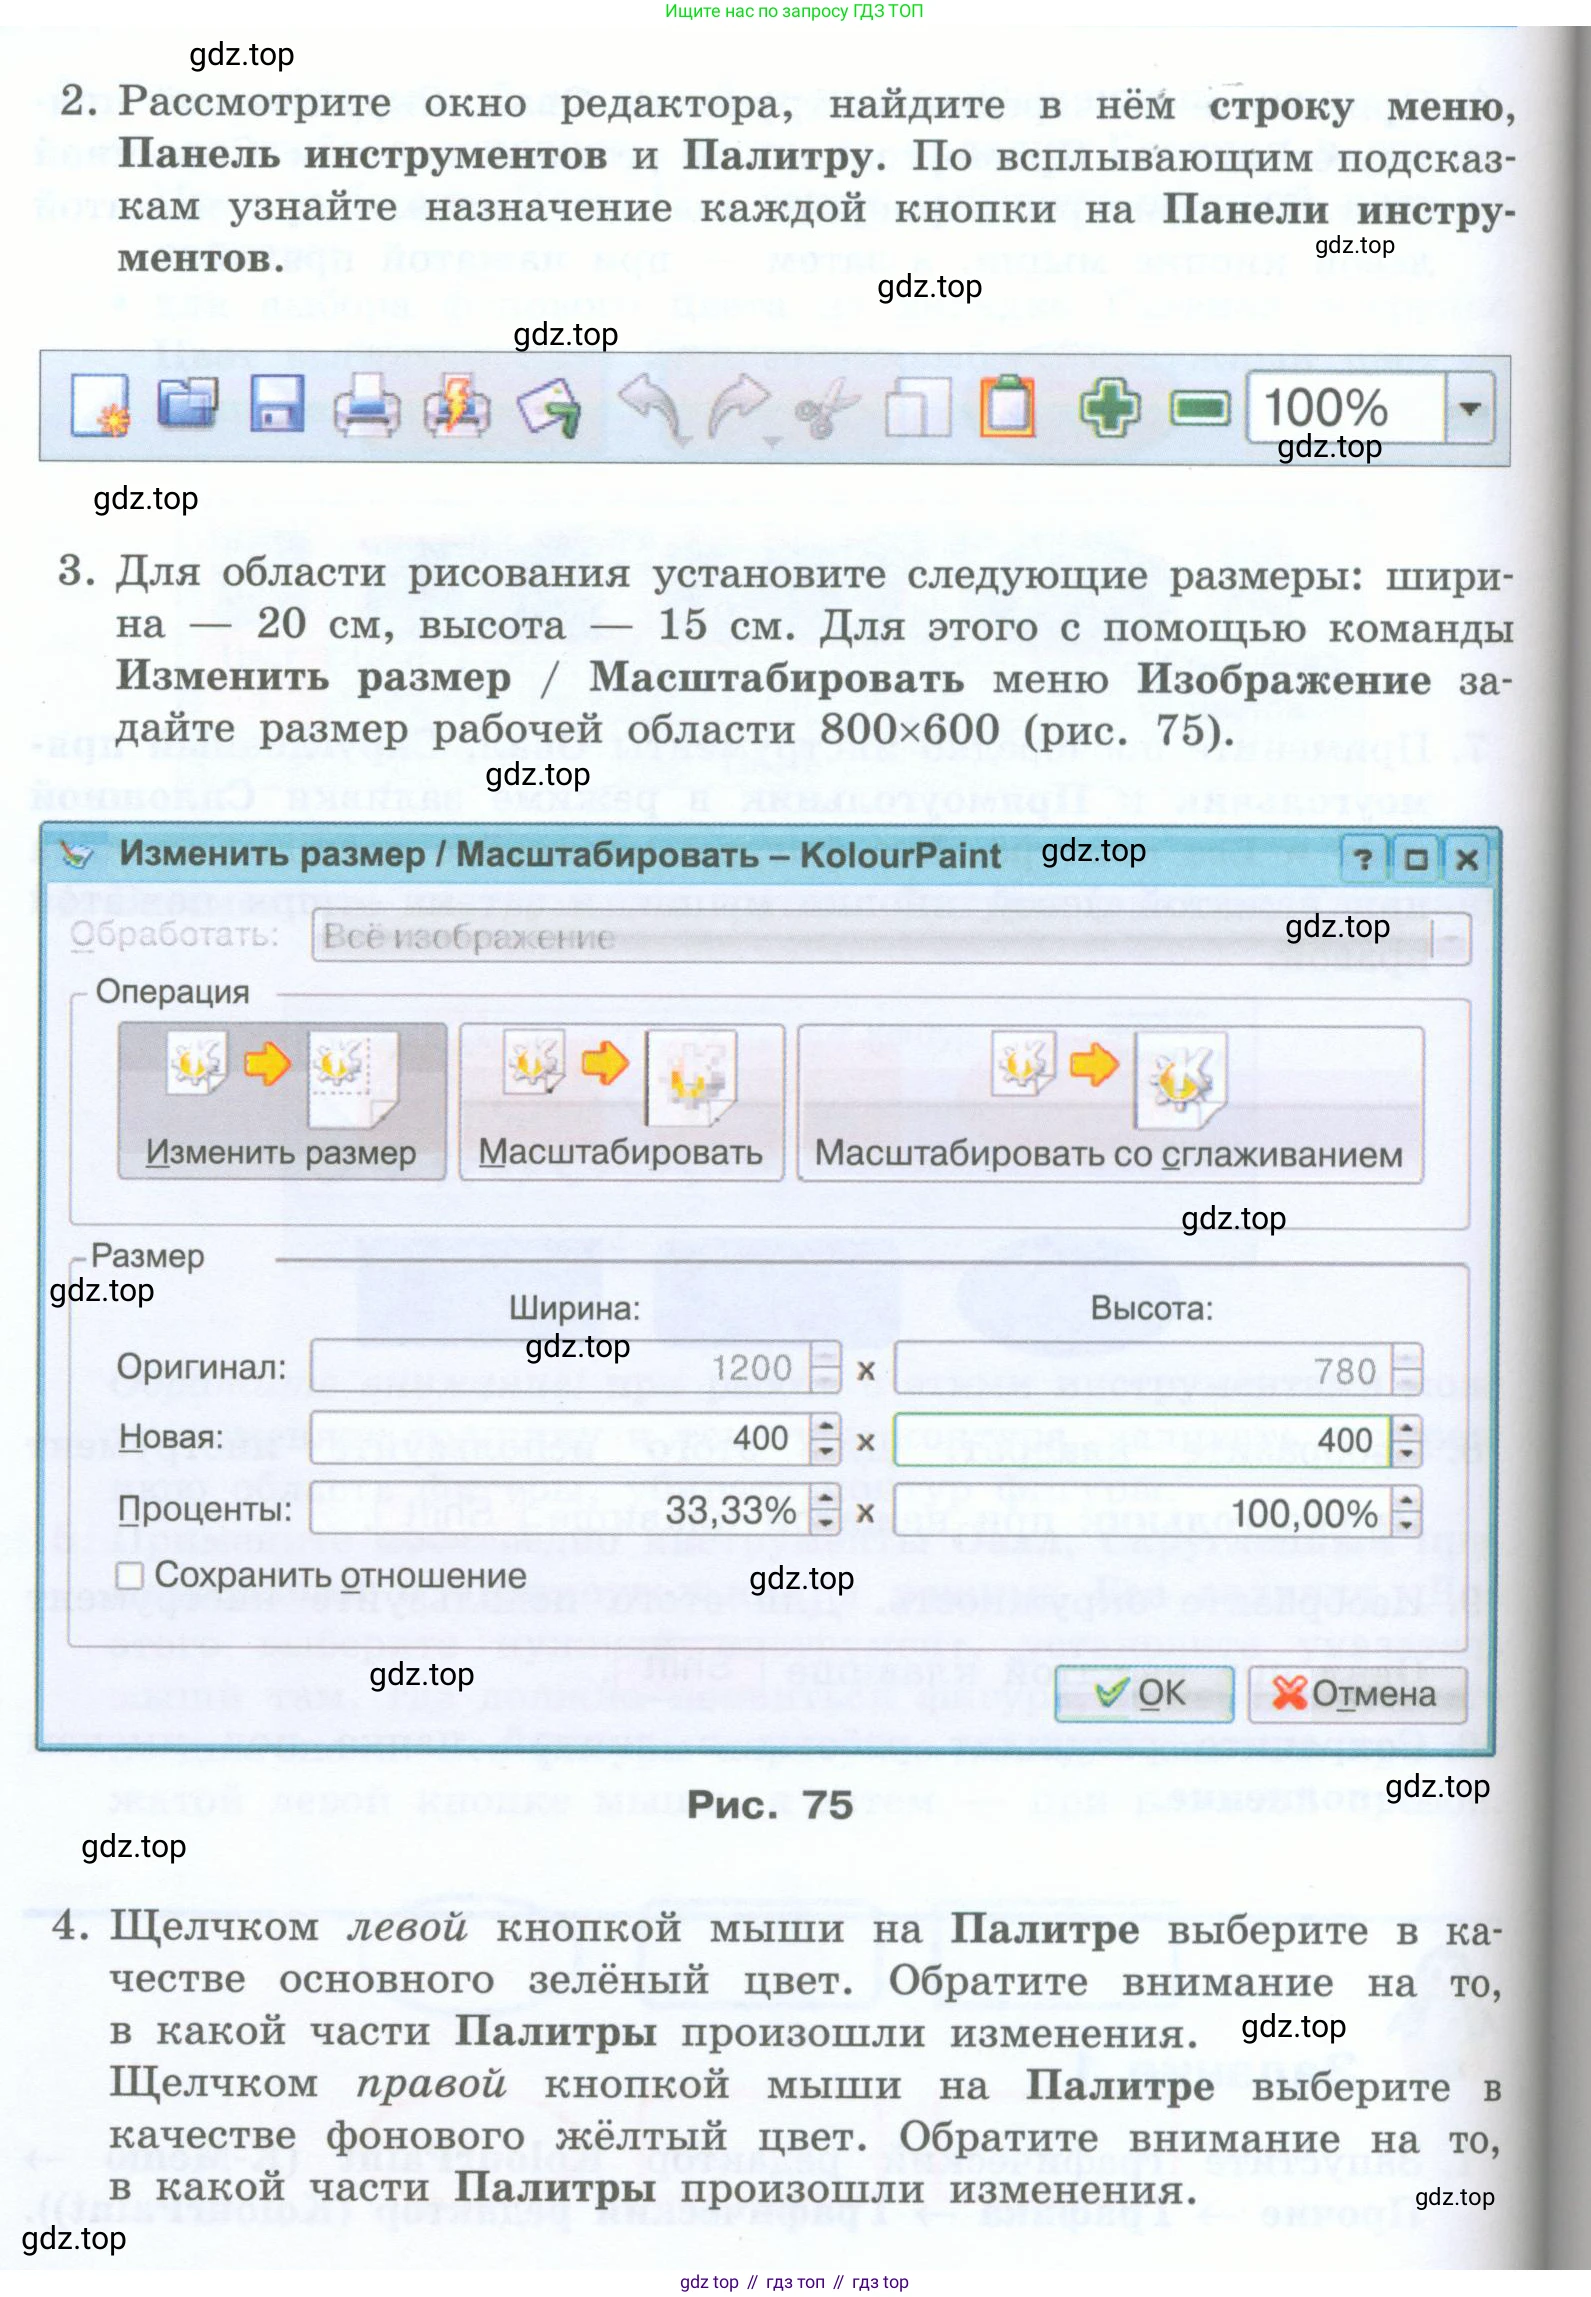Click the Проценты width field 33,33%
This screenshot has width=1591, height=2297.
pos(560,1508)
